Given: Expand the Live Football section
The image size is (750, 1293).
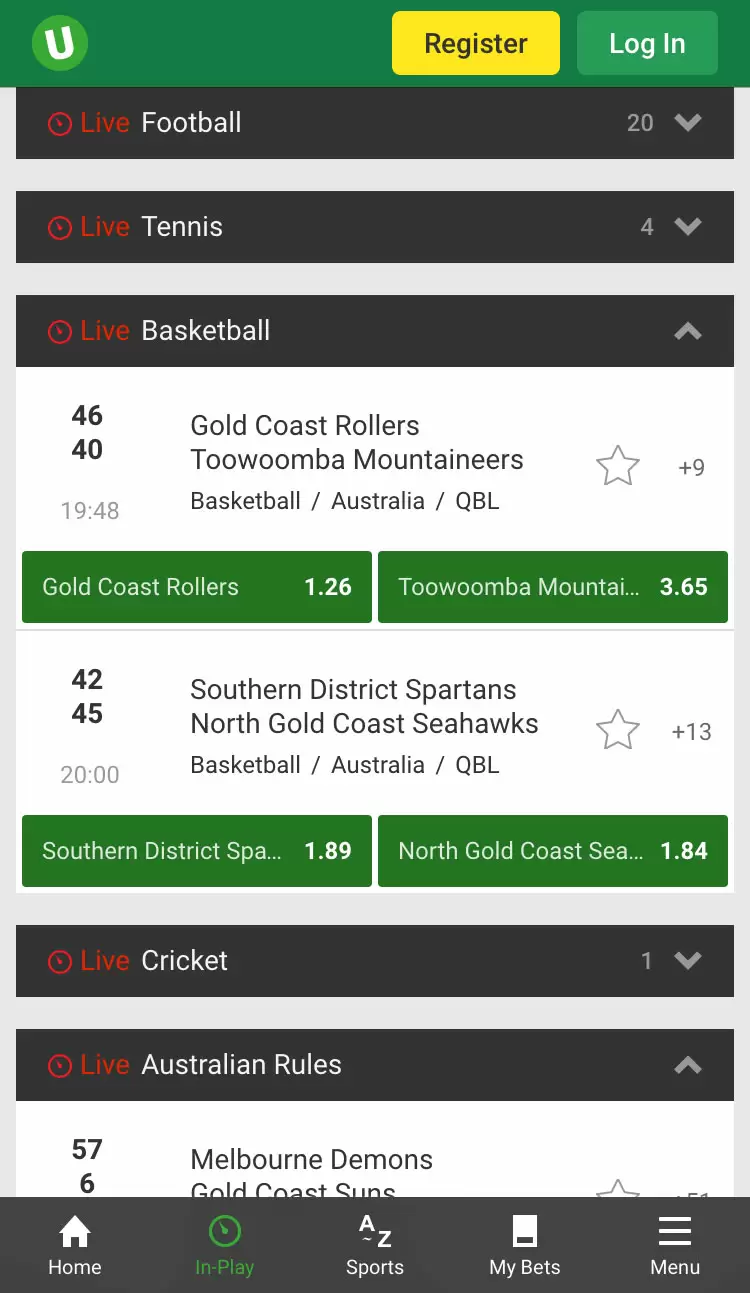Looking at the screenshot, I should (375, 123).
